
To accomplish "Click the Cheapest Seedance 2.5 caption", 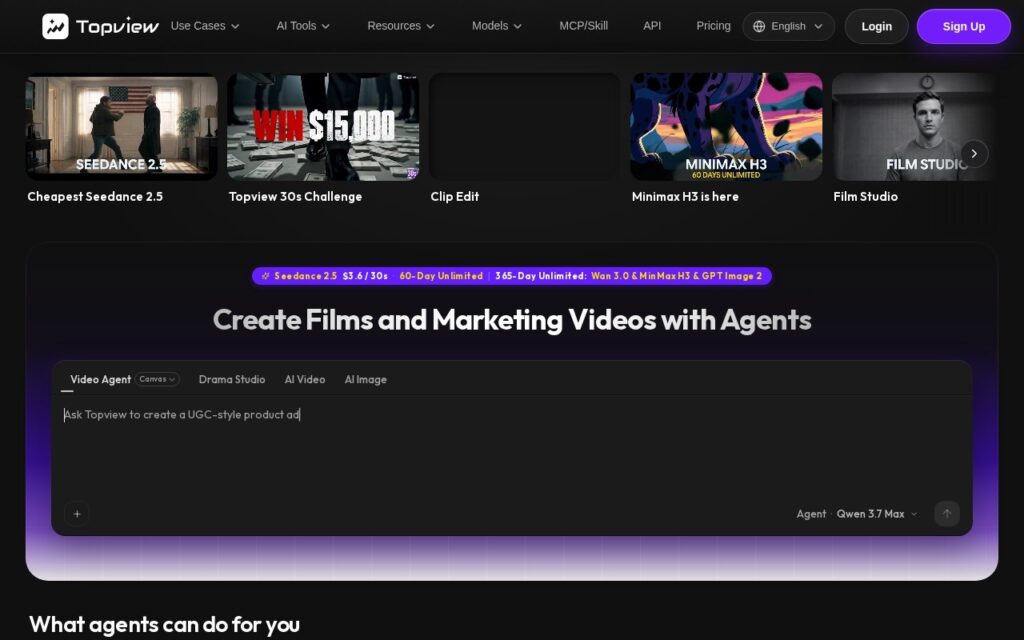I will (95, 197).
